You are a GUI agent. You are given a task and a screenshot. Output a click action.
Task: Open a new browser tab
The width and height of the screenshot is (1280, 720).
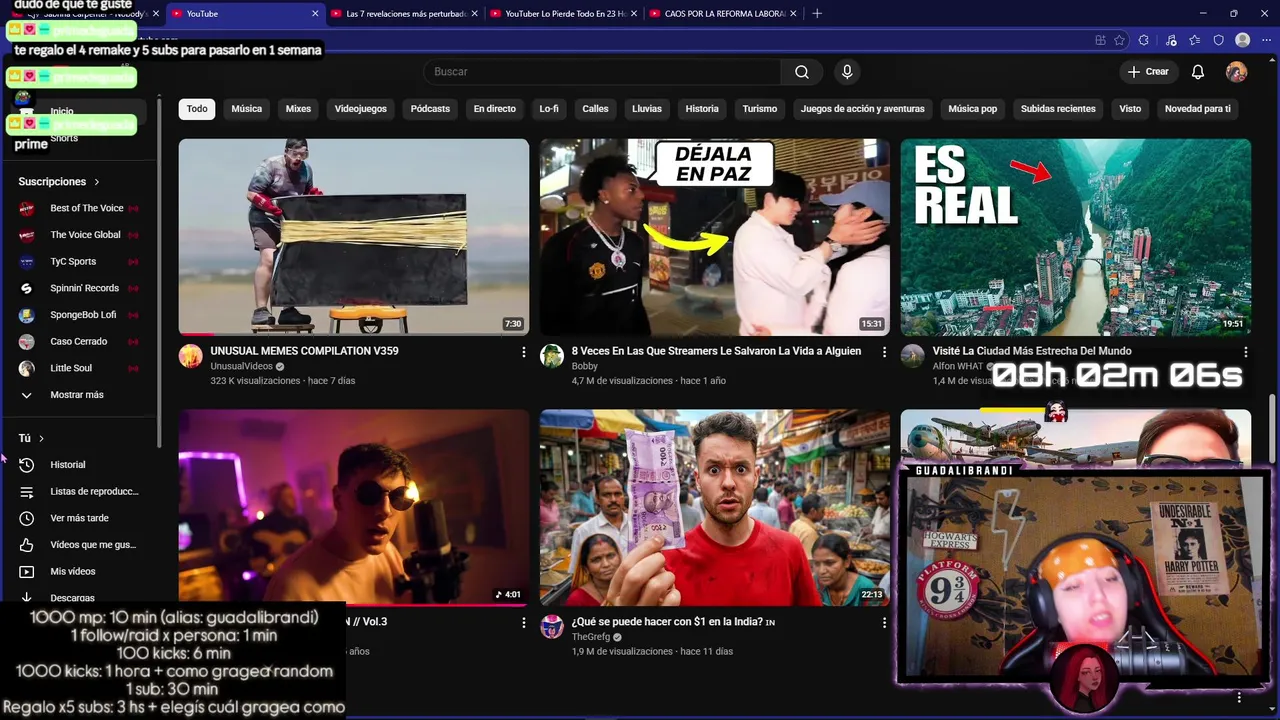817,14
